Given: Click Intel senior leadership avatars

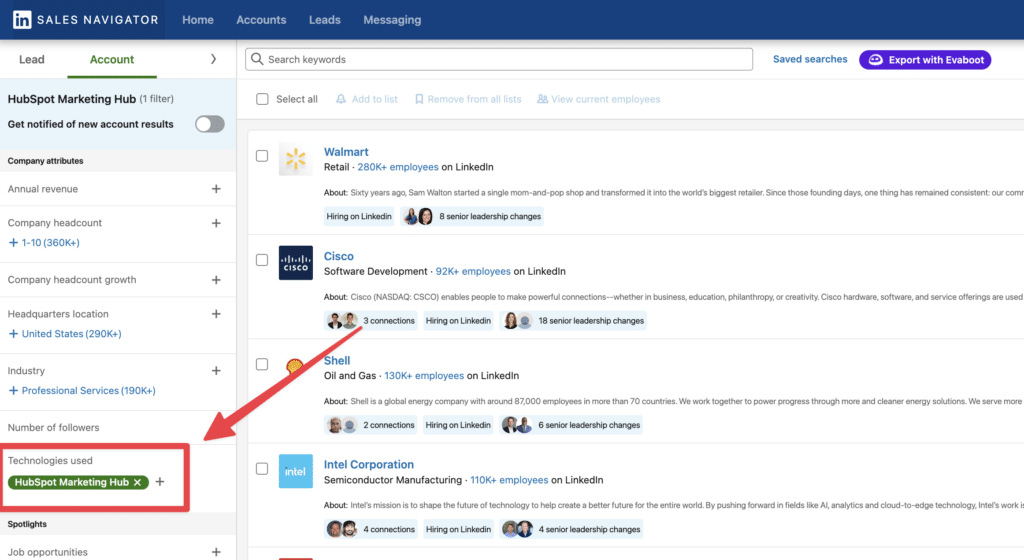Looking at the screenshot, I should point(517,529).
